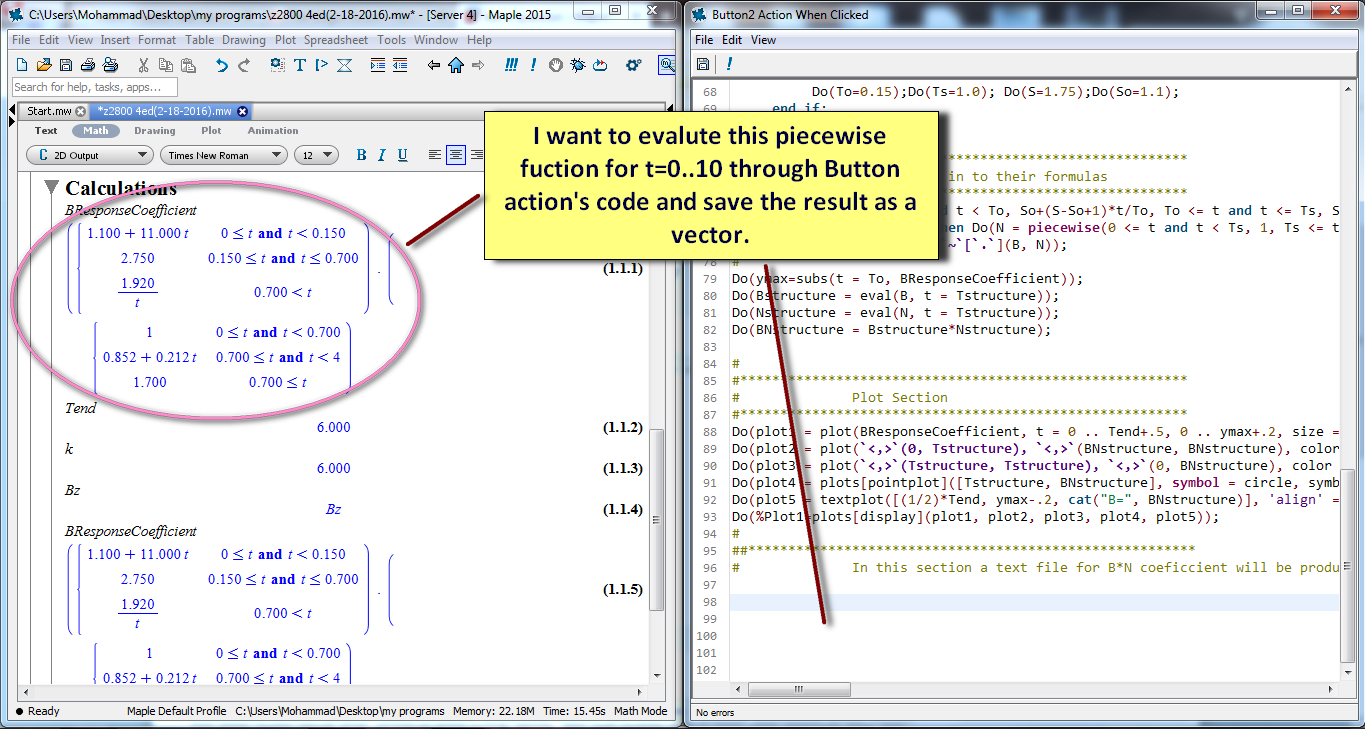Outdent the section with the outdent icon
Screen dimensions: 1365x729
(x=400, y=65)
